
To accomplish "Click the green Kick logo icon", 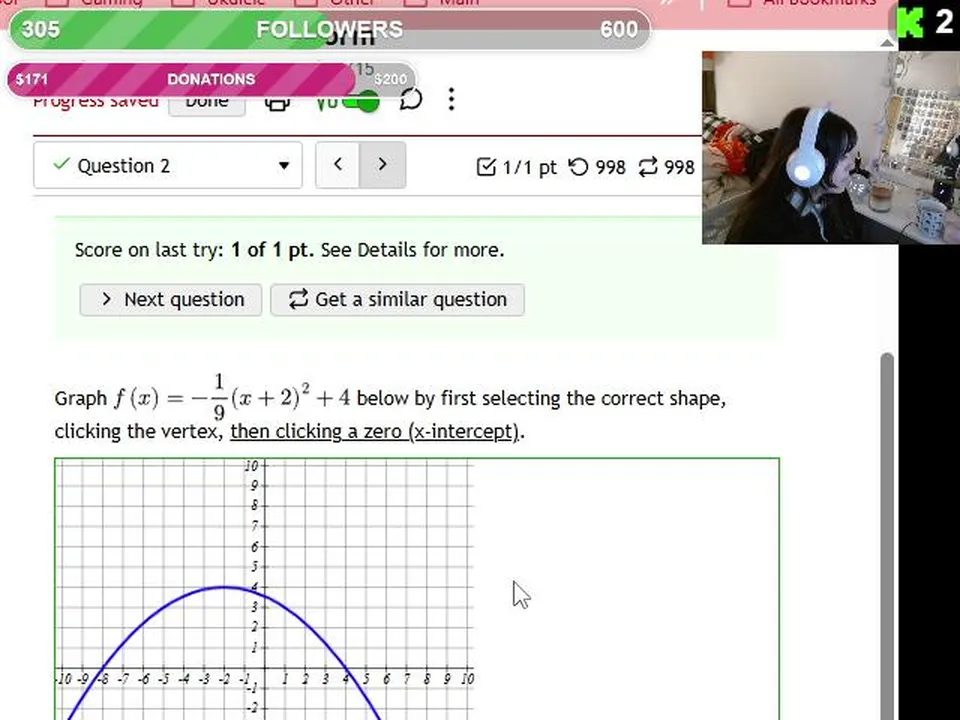I will coord(910,23).
